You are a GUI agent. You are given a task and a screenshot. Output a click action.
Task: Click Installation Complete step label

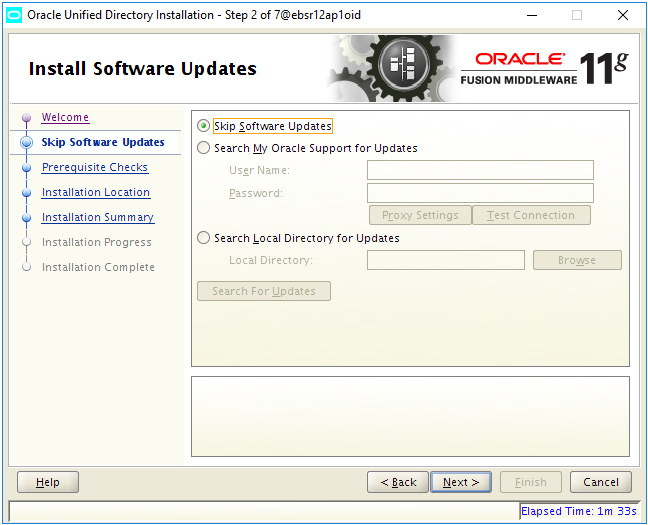(98, 267)
